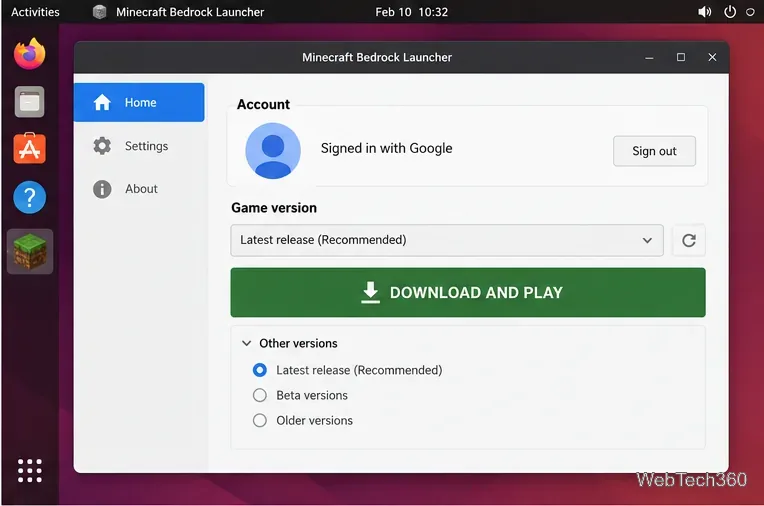Screen dimensions: 764x506
Task: Select Latest release (Recommended) radio button
Action: click(x=260, y=370)
